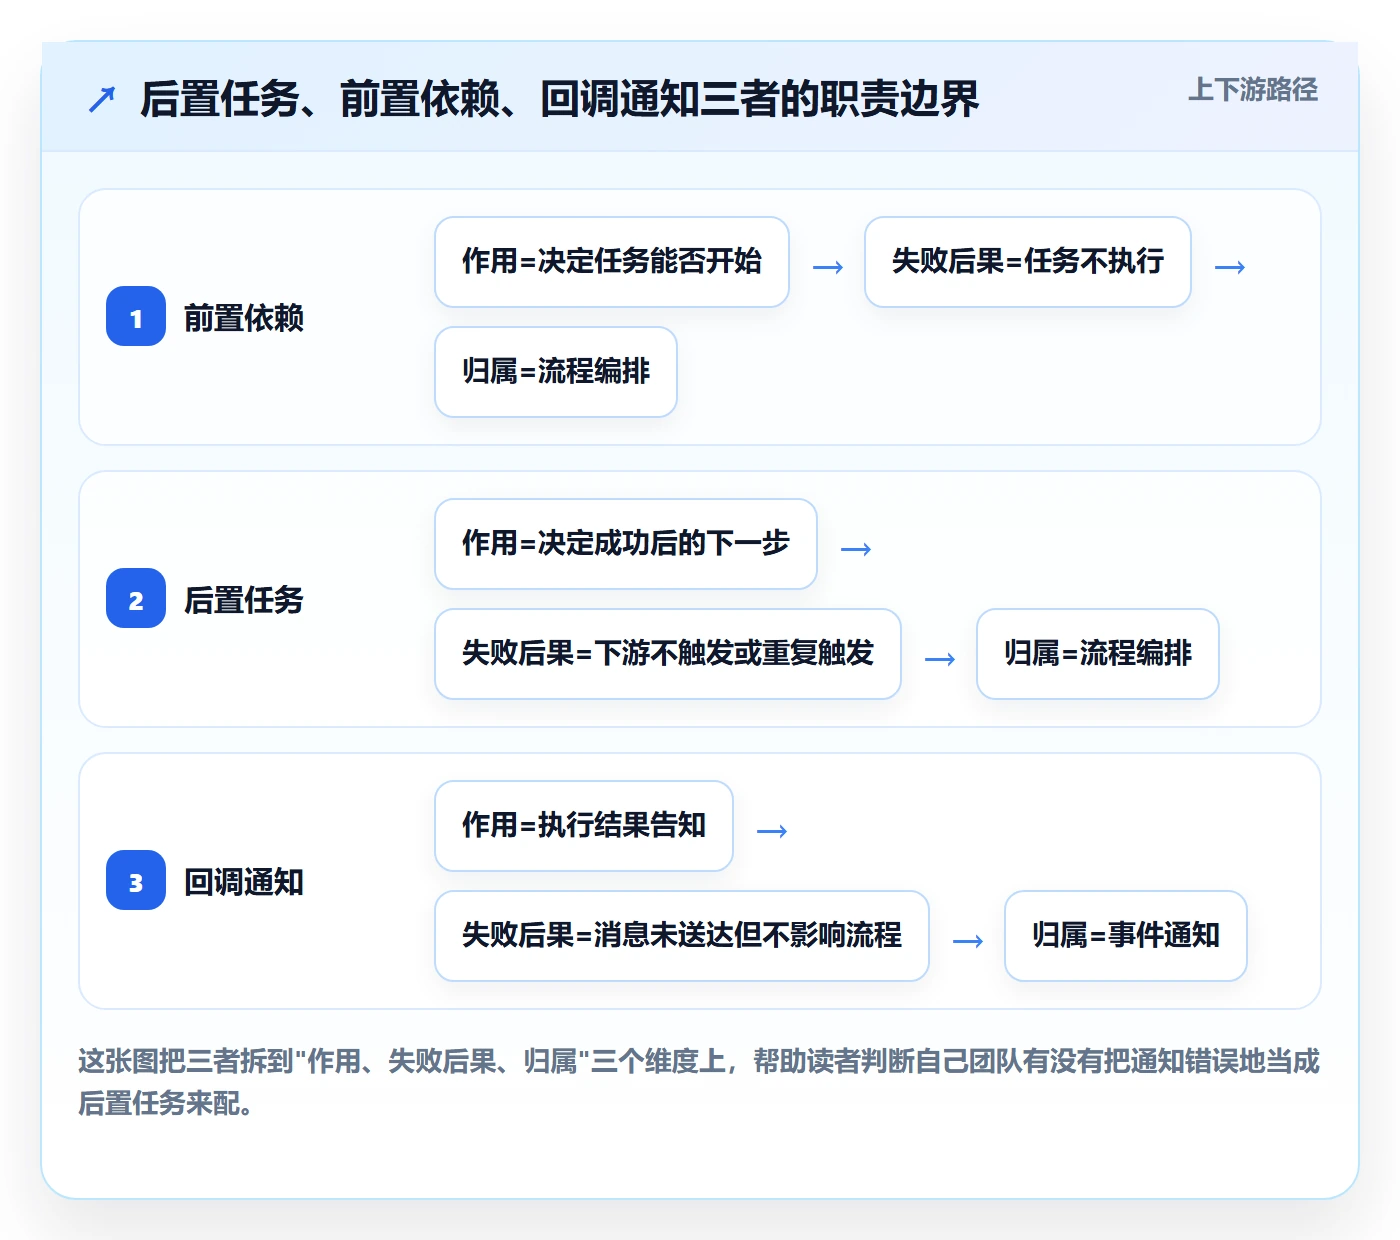Click the 归属=流程编排 chip in 前置依赖 row
This screenshot has height=1240, width=1400.
[x=556, y=372]
